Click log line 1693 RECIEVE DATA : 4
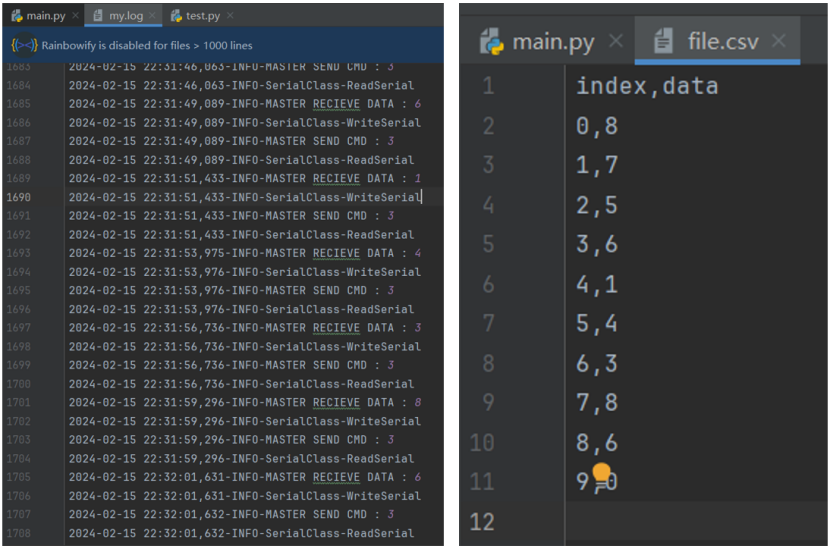 click(x=245, y=253)
